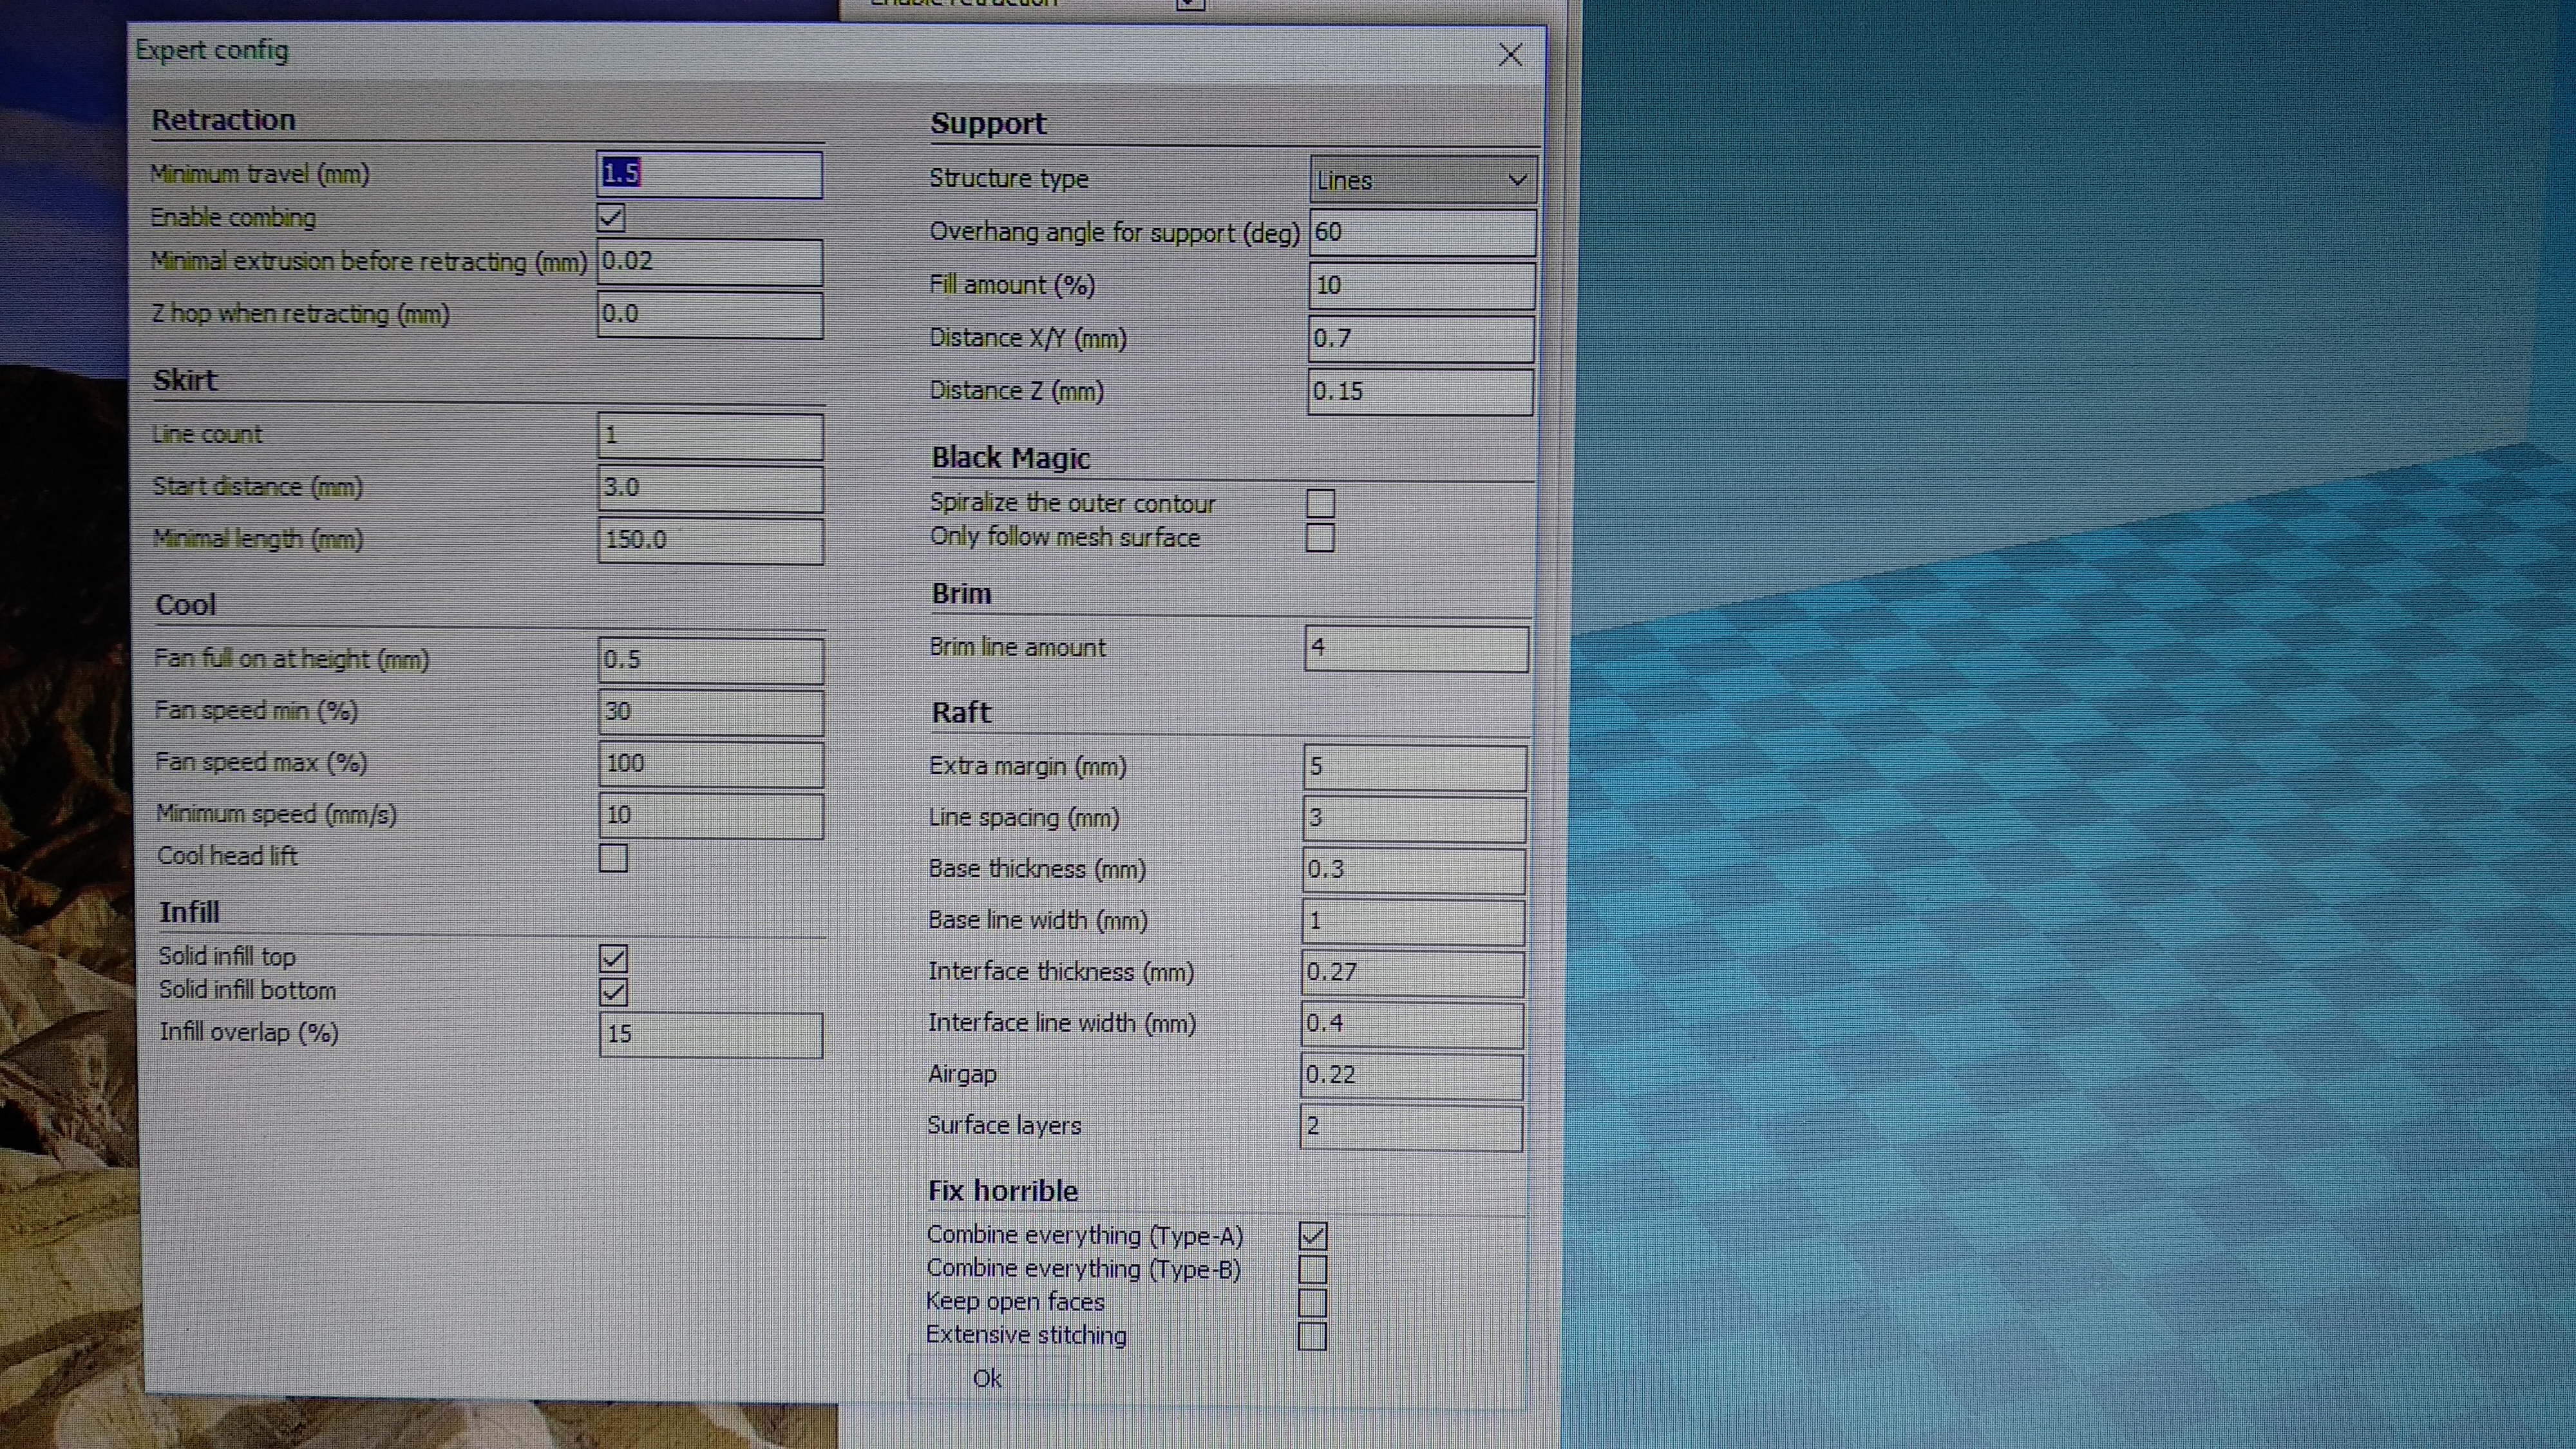
Task: Enable Extensive stitching checkbox
Action: pyautogui.click(x=1312, y=1336)
